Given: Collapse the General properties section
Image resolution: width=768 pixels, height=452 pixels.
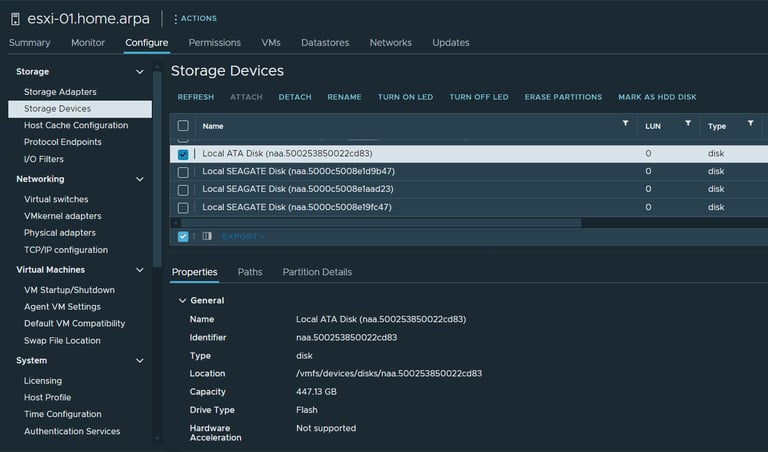Looking at the screenshot, I should (x=182, y=300).
